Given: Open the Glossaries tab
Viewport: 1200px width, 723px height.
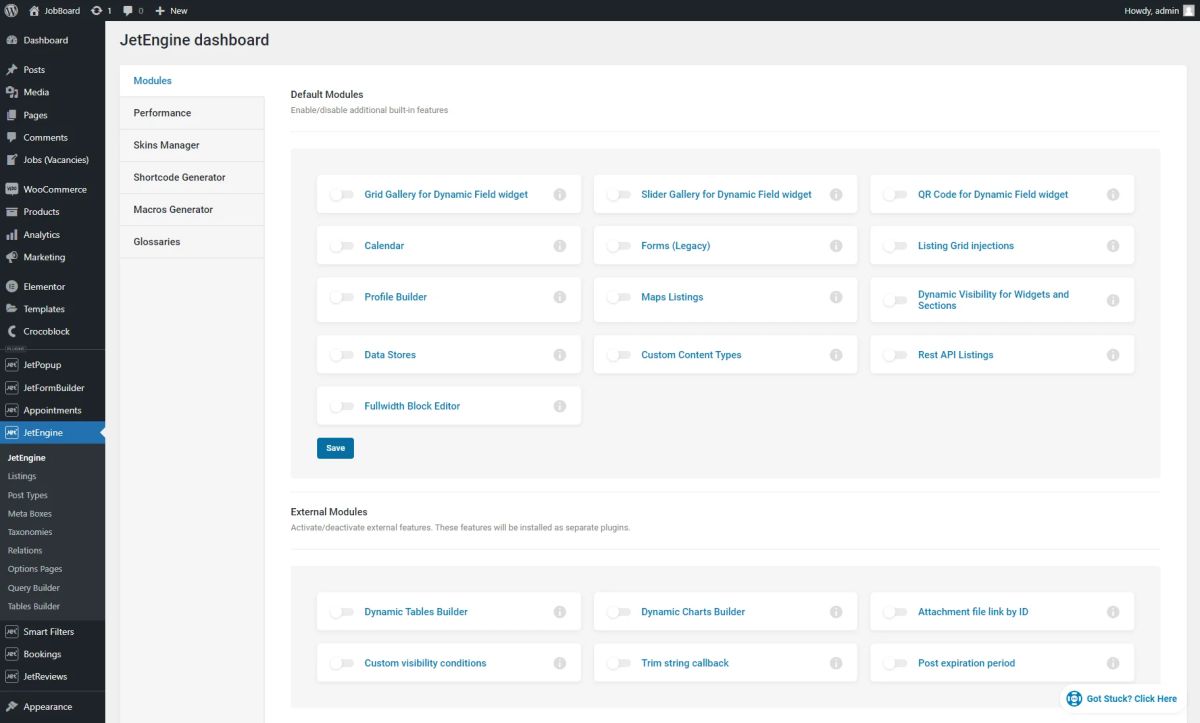Looking at the screenshot, I should coord(192,241).
